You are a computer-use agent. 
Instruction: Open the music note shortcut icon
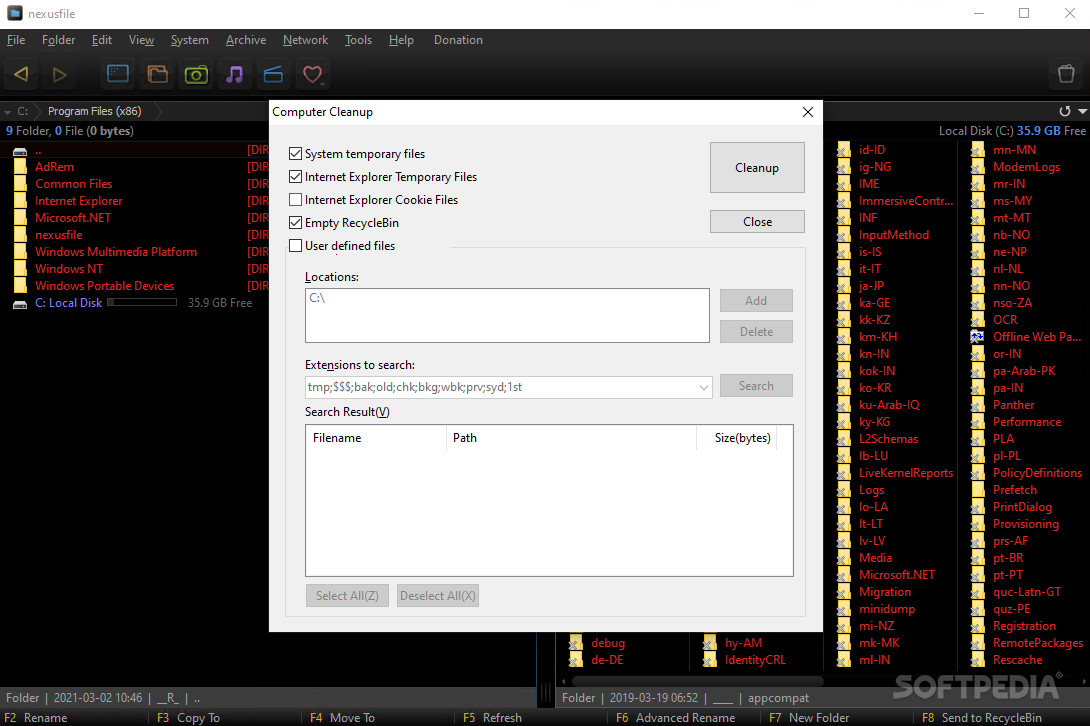235,74
